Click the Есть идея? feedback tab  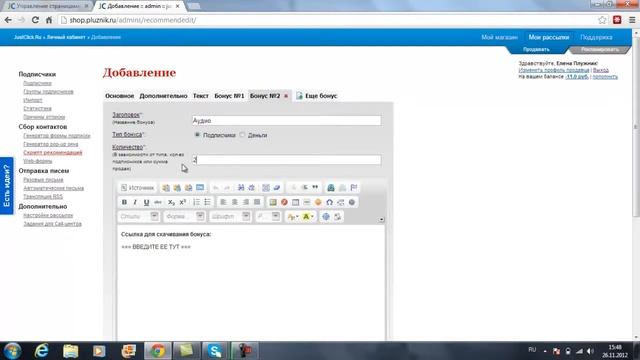click(7, 185)
